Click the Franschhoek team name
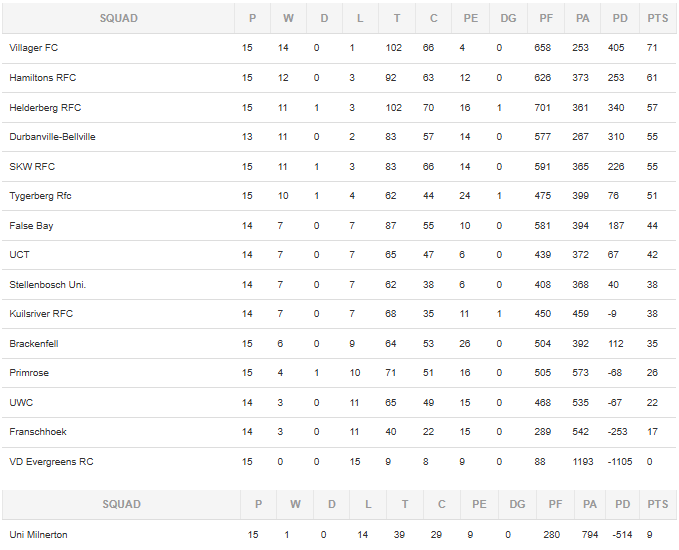 pyautogui.click(x=38, y=432)
